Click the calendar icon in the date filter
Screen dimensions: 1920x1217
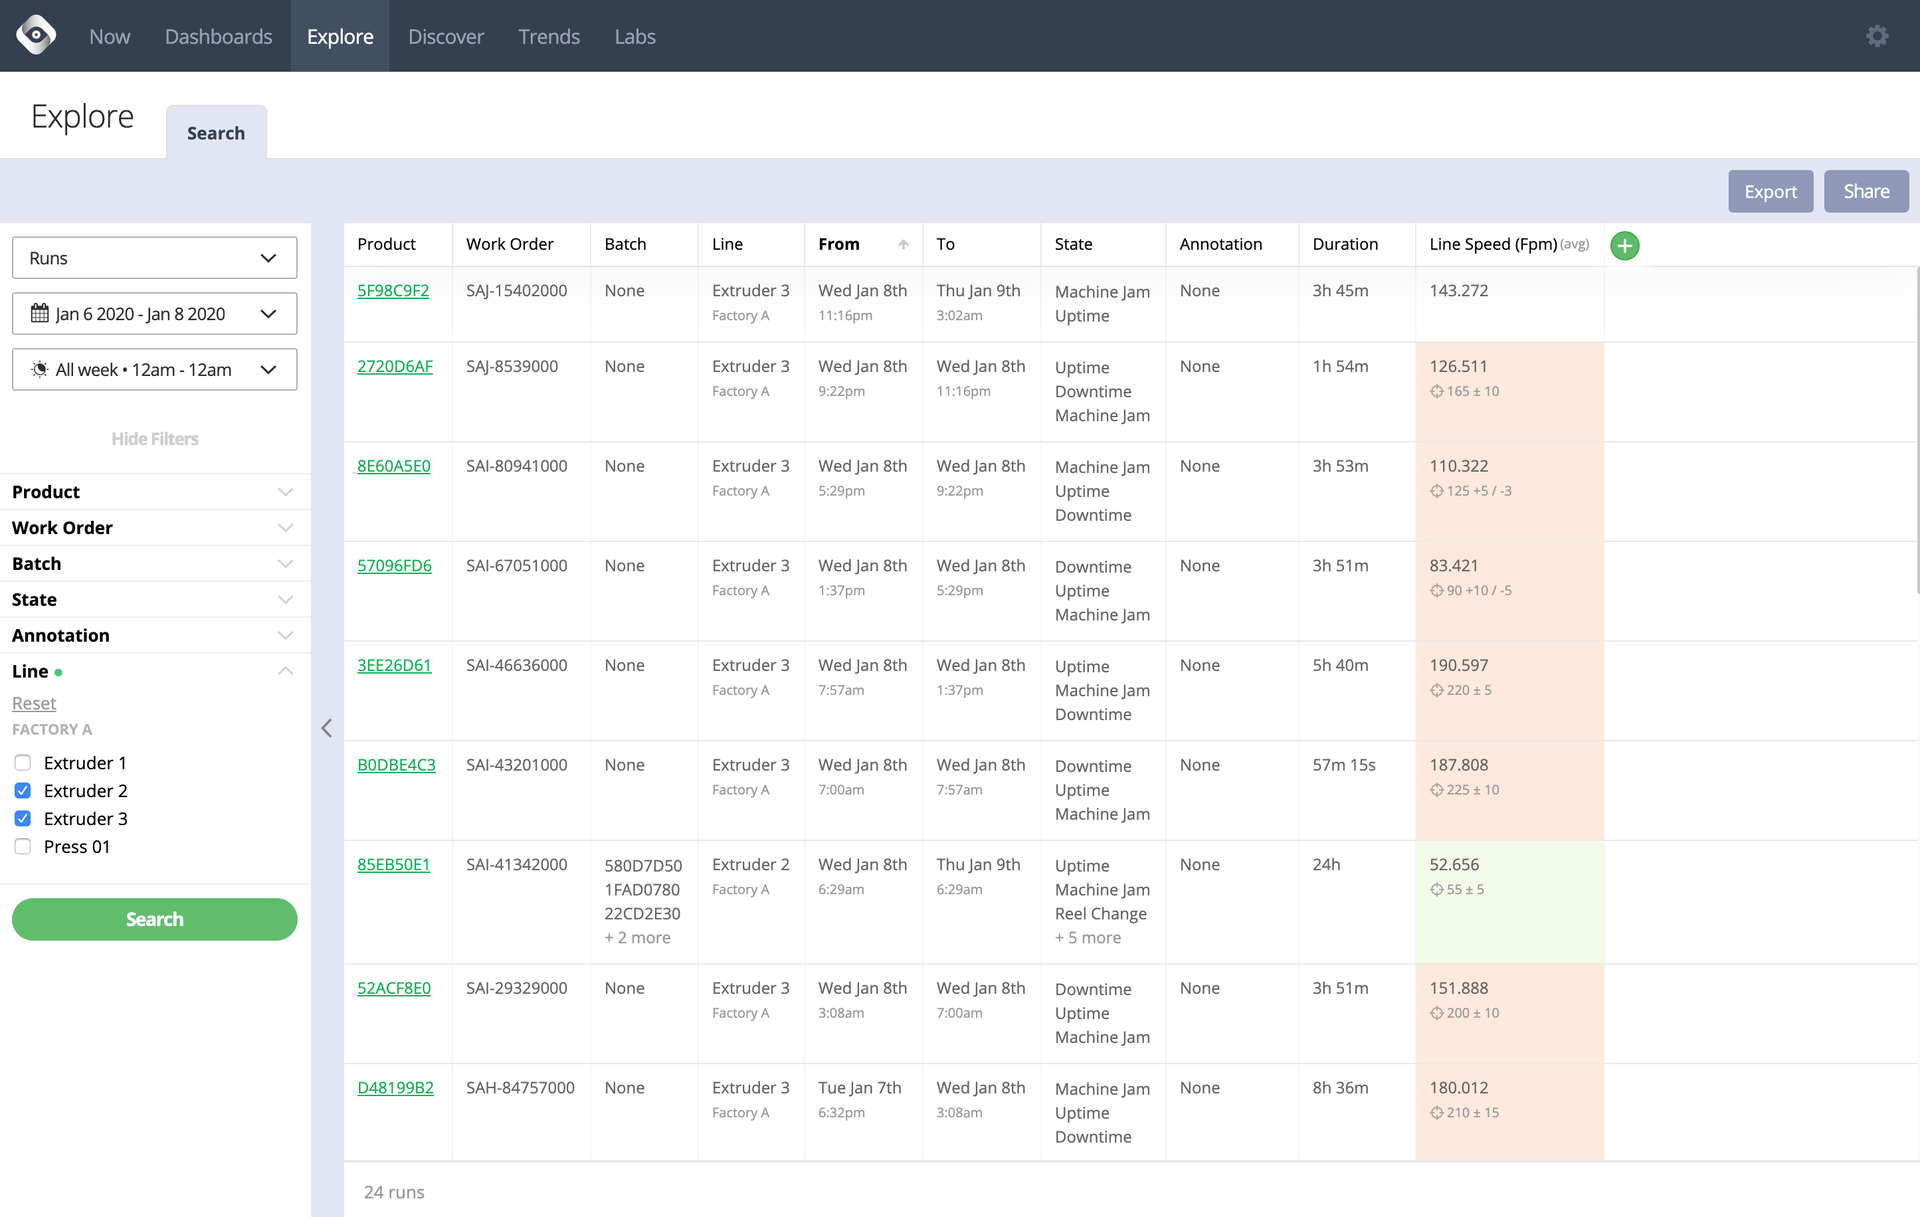(x=38, y=313)
